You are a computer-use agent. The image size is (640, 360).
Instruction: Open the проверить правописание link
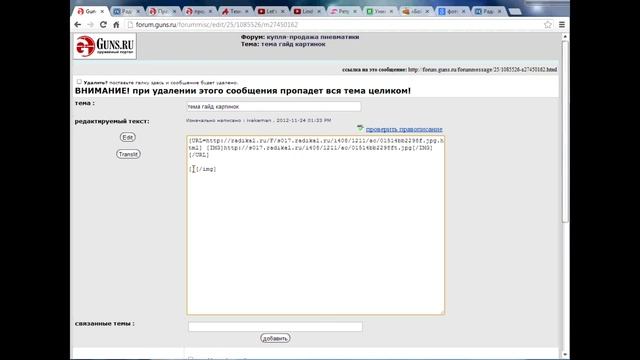click(404, 129)
